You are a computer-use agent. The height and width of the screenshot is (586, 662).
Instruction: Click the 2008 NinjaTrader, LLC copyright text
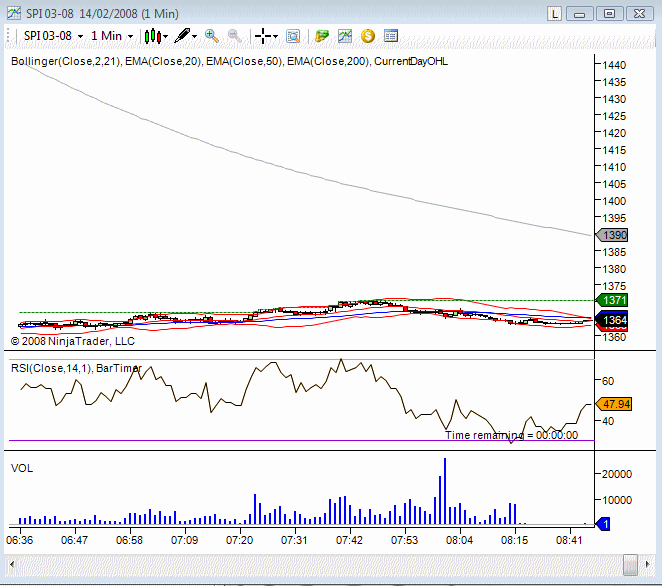[73, 341]
